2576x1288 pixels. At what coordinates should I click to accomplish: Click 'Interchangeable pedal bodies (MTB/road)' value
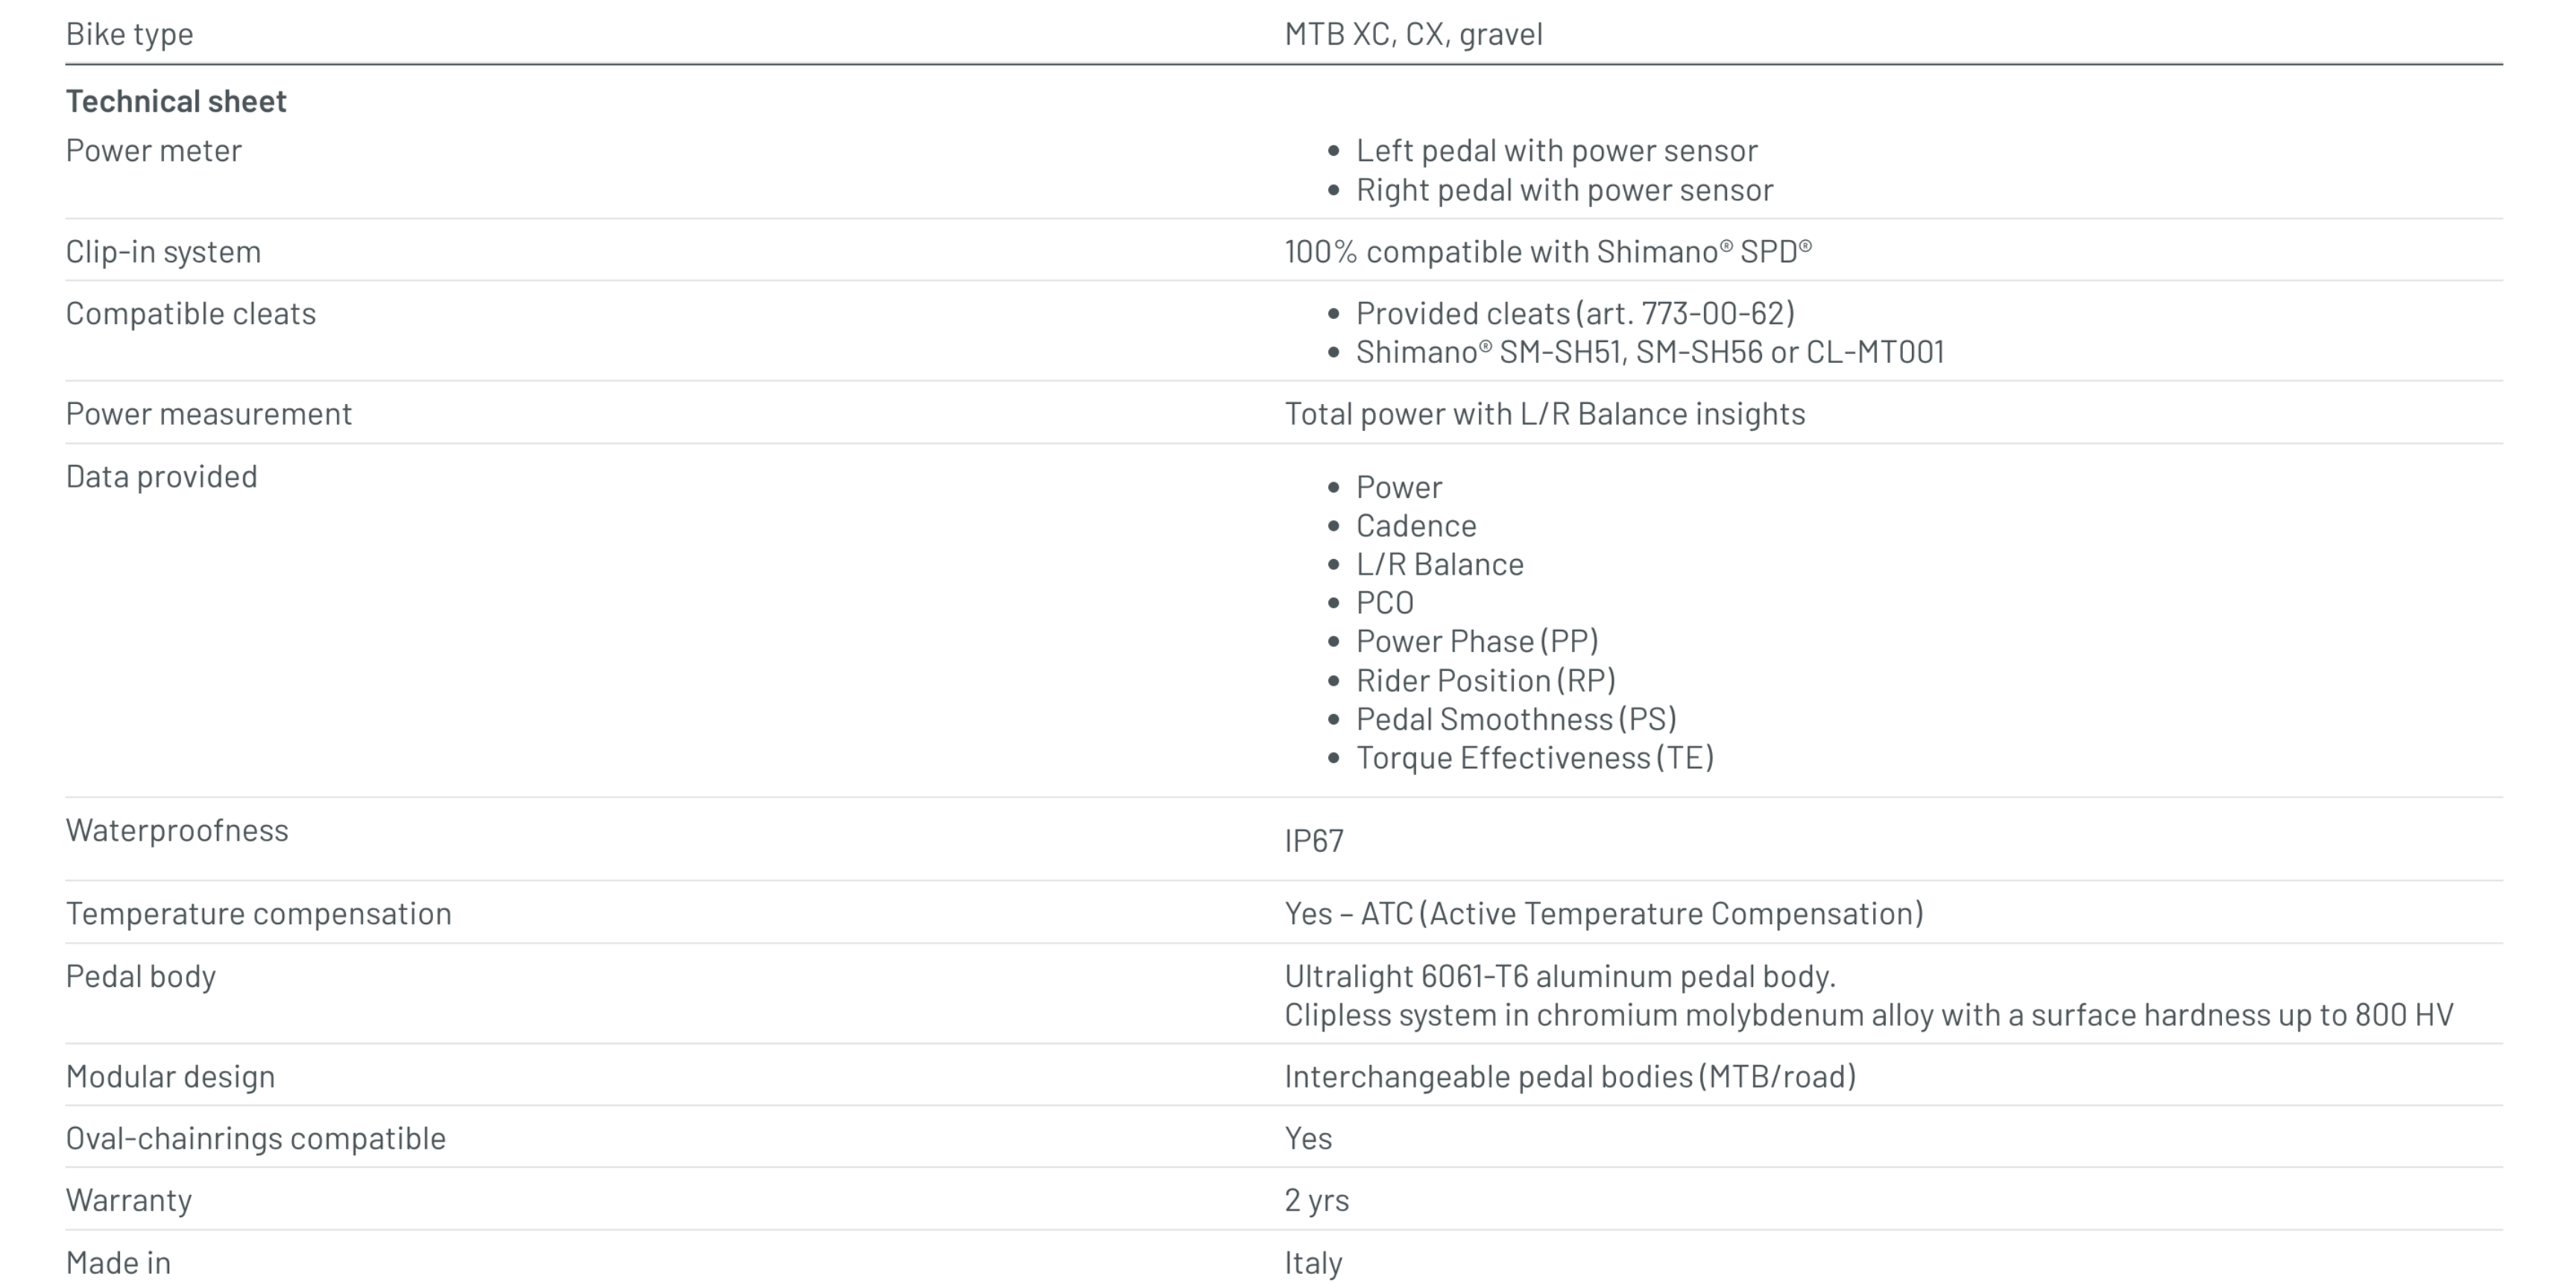1570,1077
